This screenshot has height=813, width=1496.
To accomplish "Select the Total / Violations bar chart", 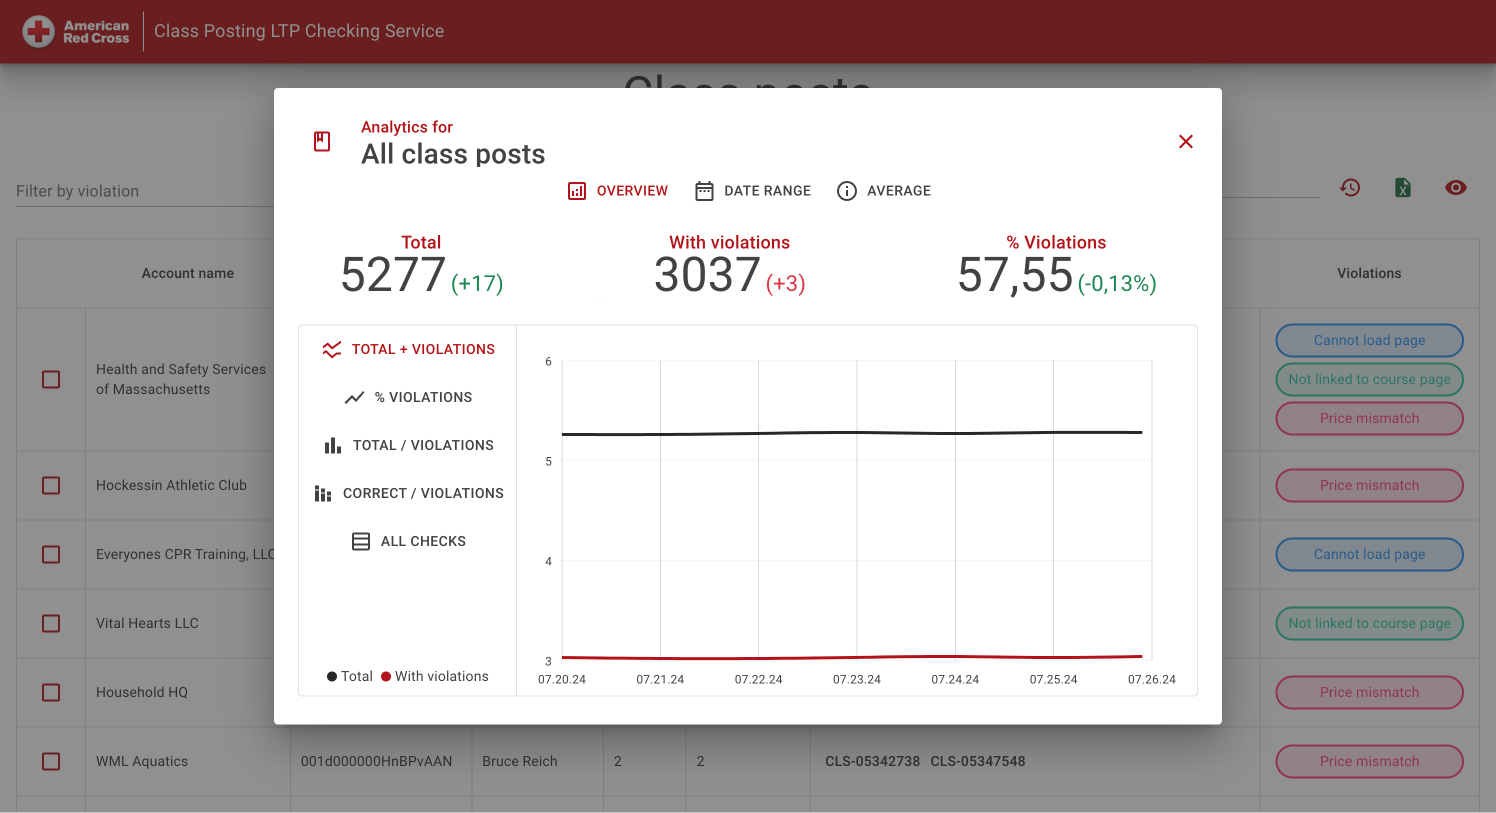I will [408, 445].
